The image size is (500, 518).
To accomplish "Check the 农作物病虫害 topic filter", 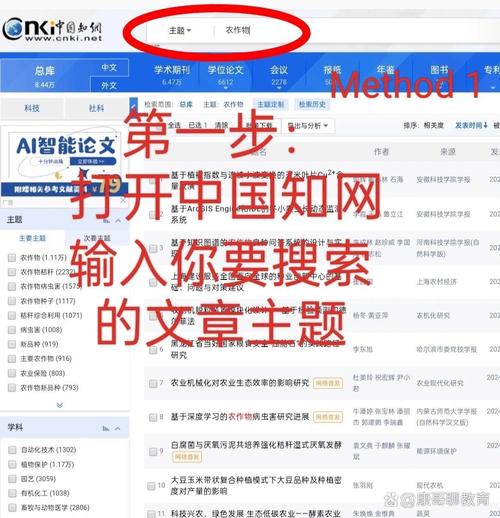I will pyautogui.click(x=12, y=287).
